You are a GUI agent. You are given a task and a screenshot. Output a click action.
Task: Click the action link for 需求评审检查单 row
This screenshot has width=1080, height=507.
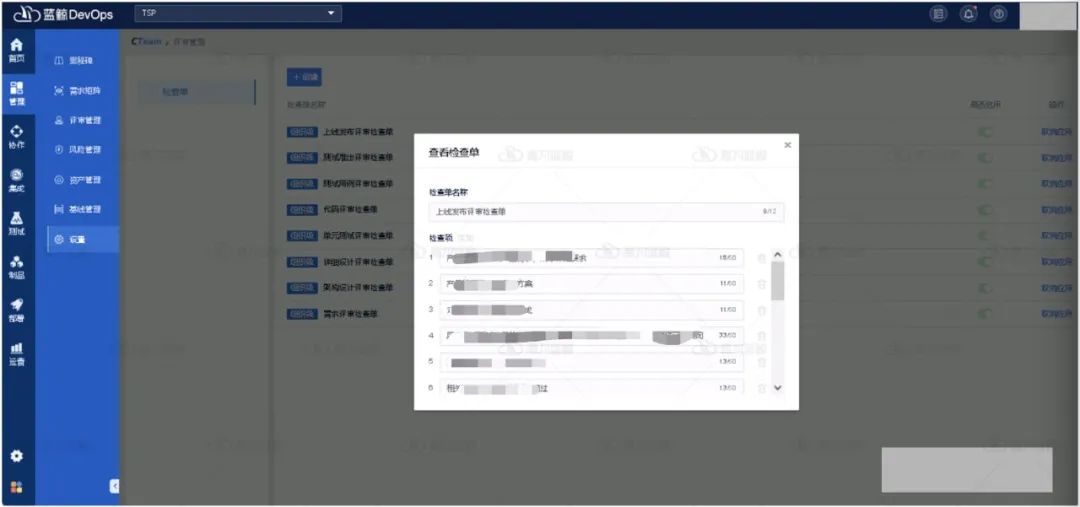point(1057,313)
